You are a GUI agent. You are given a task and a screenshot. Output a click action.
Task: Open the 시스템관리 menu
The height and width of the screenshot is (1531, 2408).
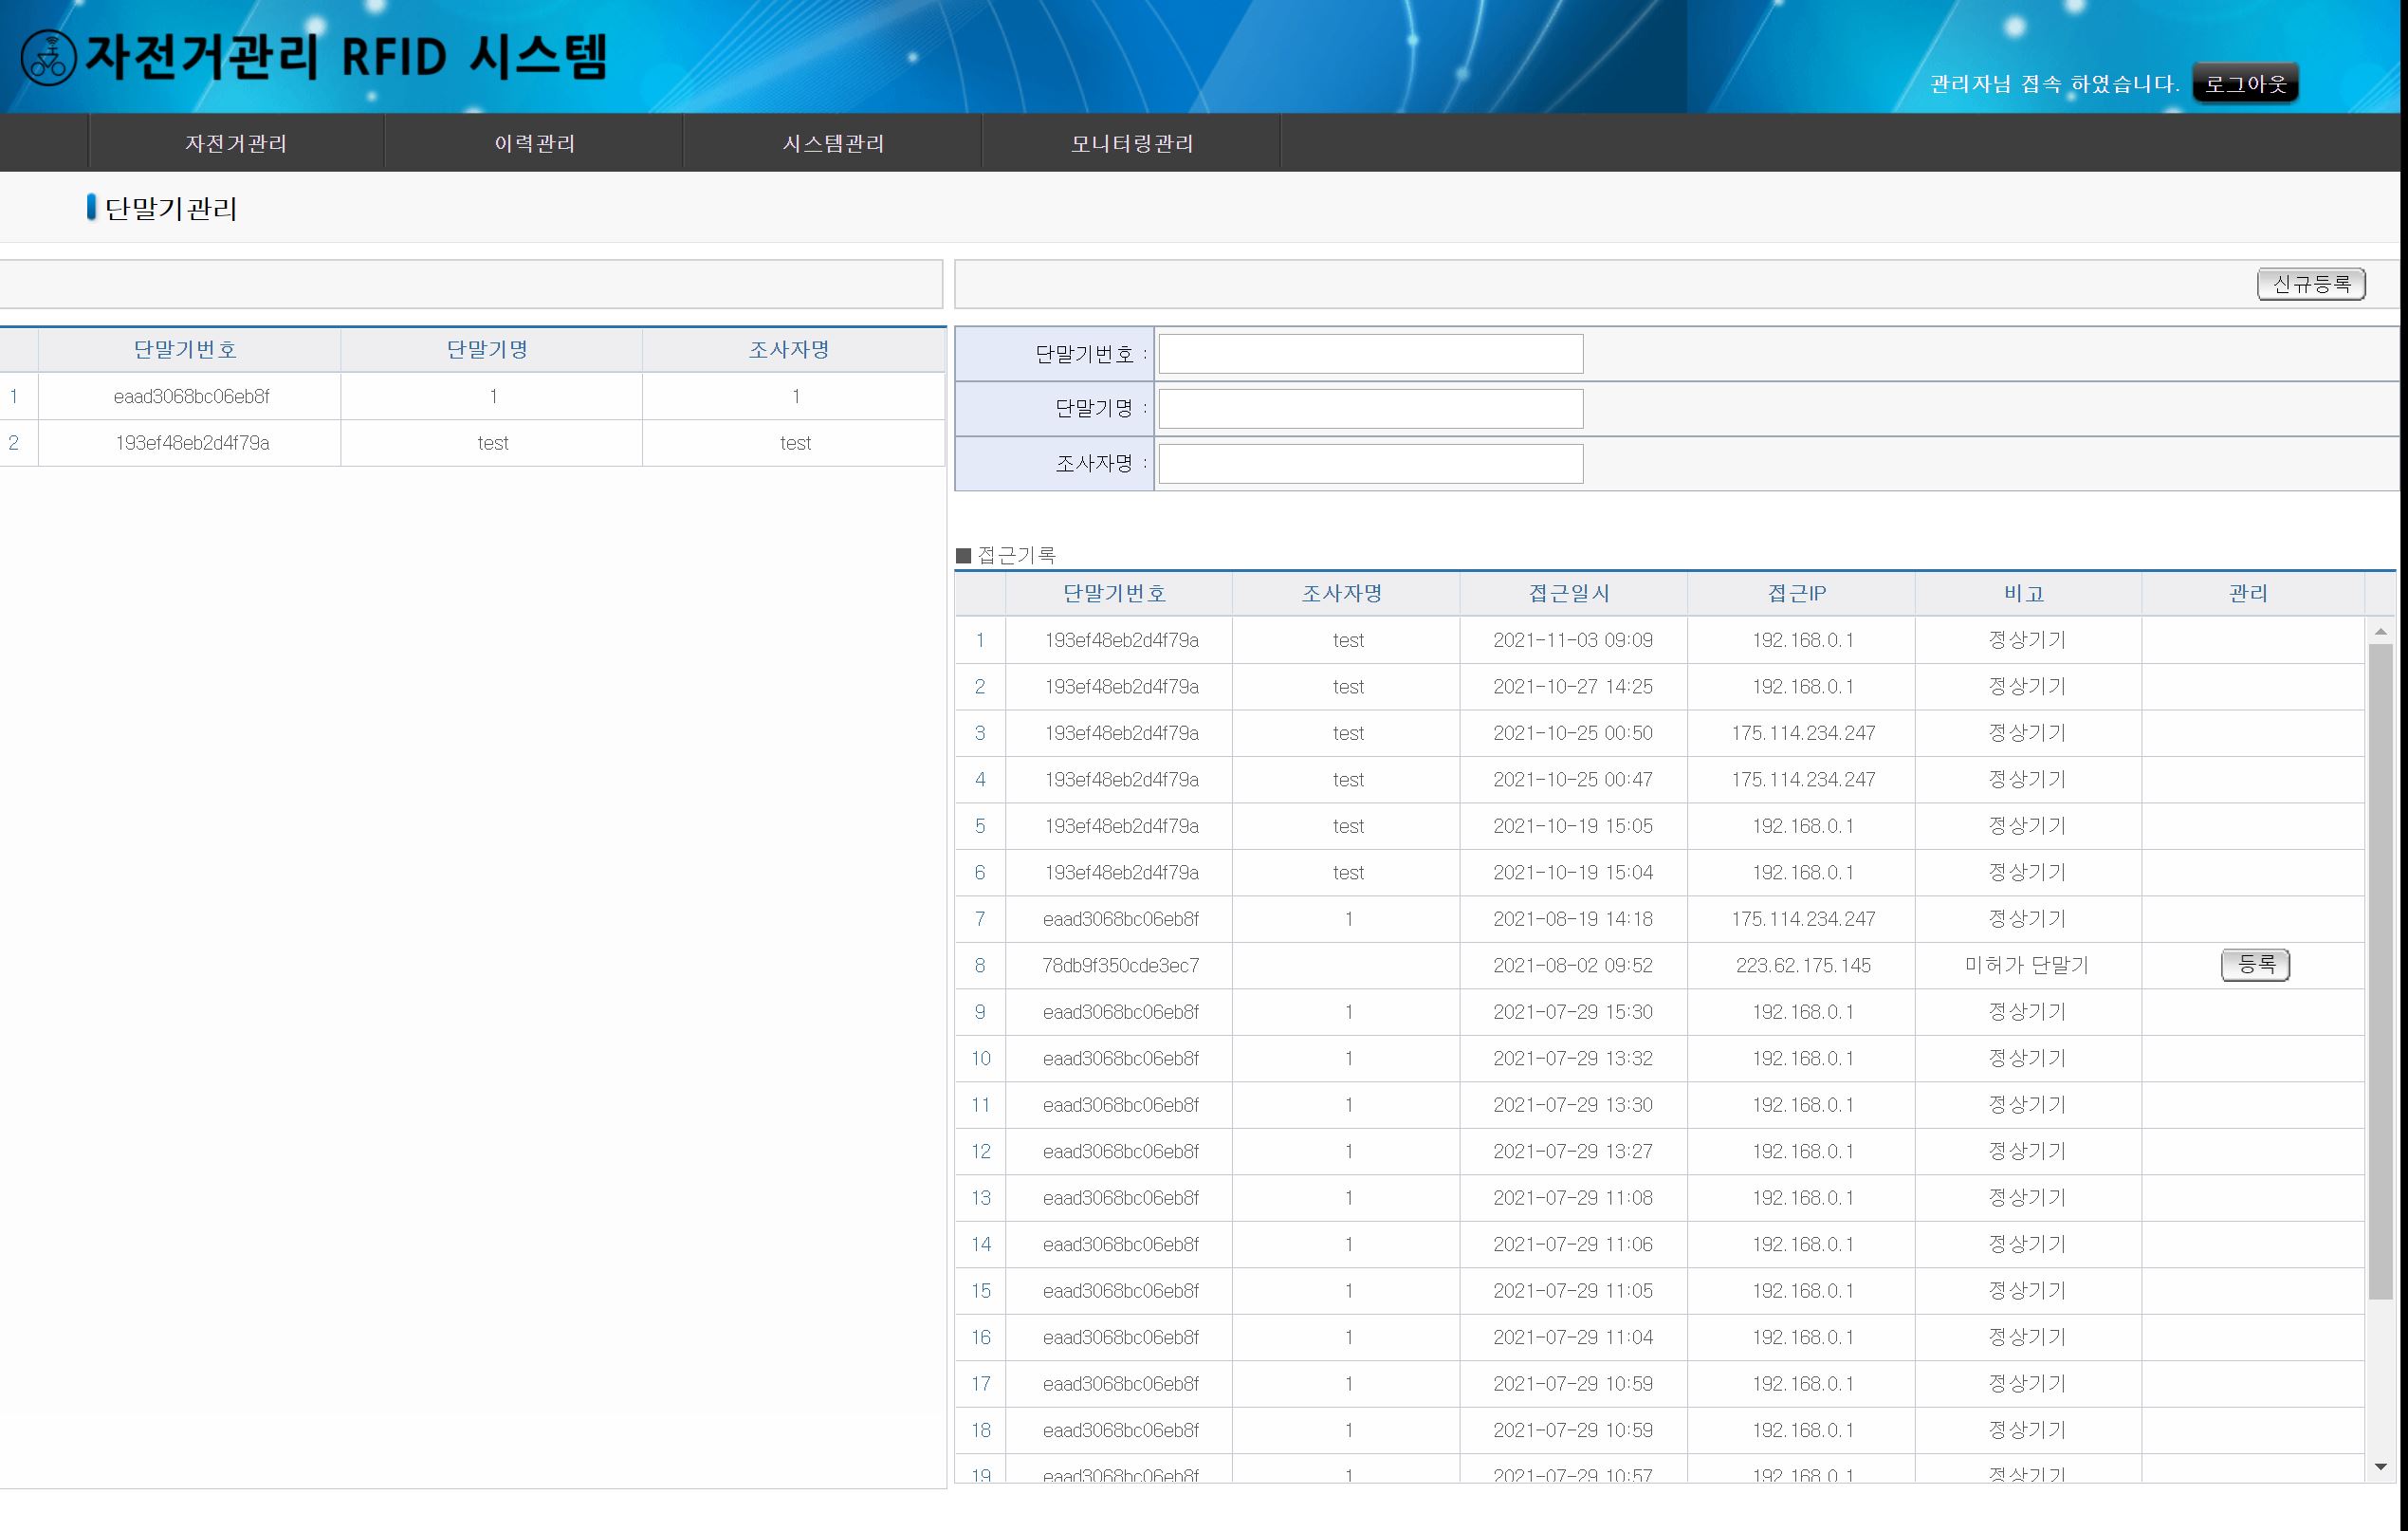click(x=833, y=143)
